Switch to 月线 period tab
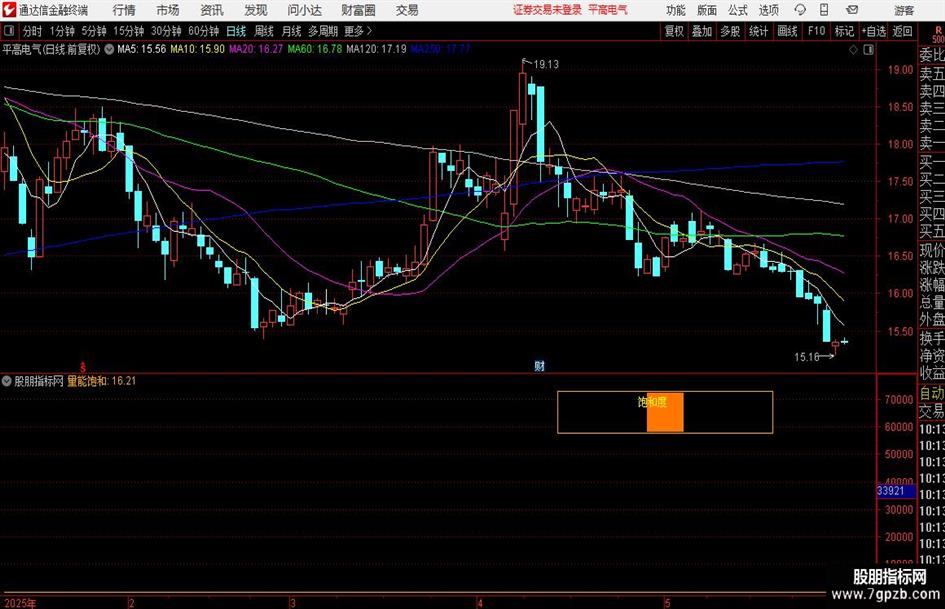 point(292,31)
